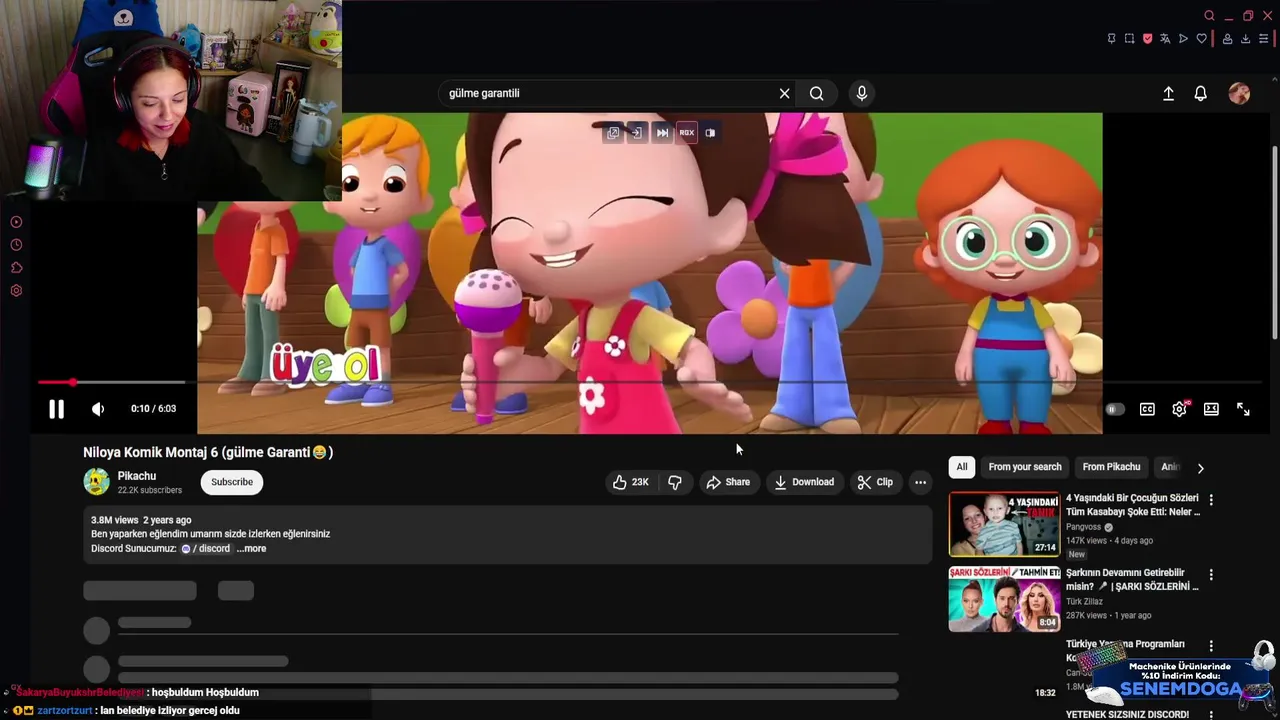Open more actions three-dot menu
Screen dimensions: 1280x720
(920, 482)
